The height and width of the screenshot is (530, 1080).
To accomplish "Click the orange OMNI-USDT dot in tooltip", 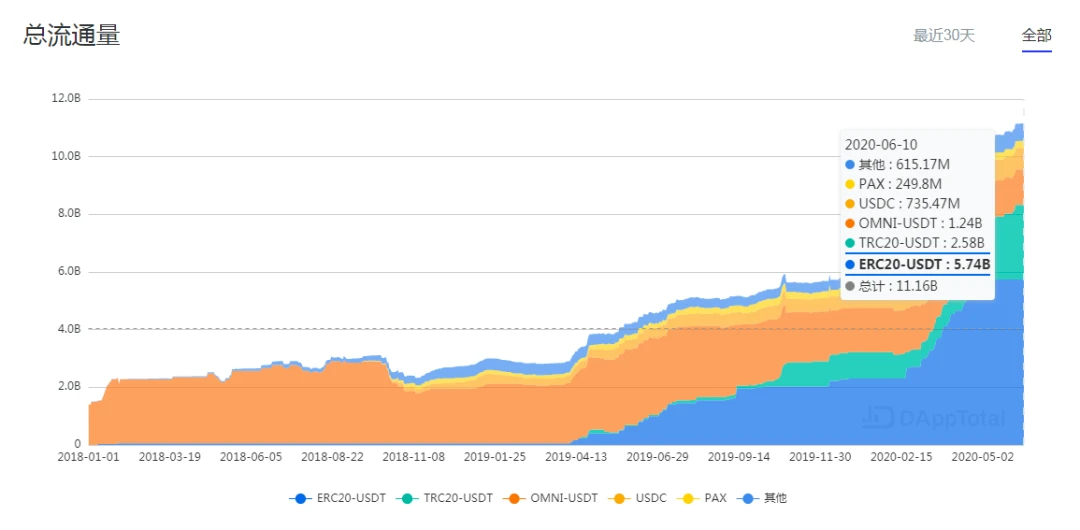I will point(850,223).
